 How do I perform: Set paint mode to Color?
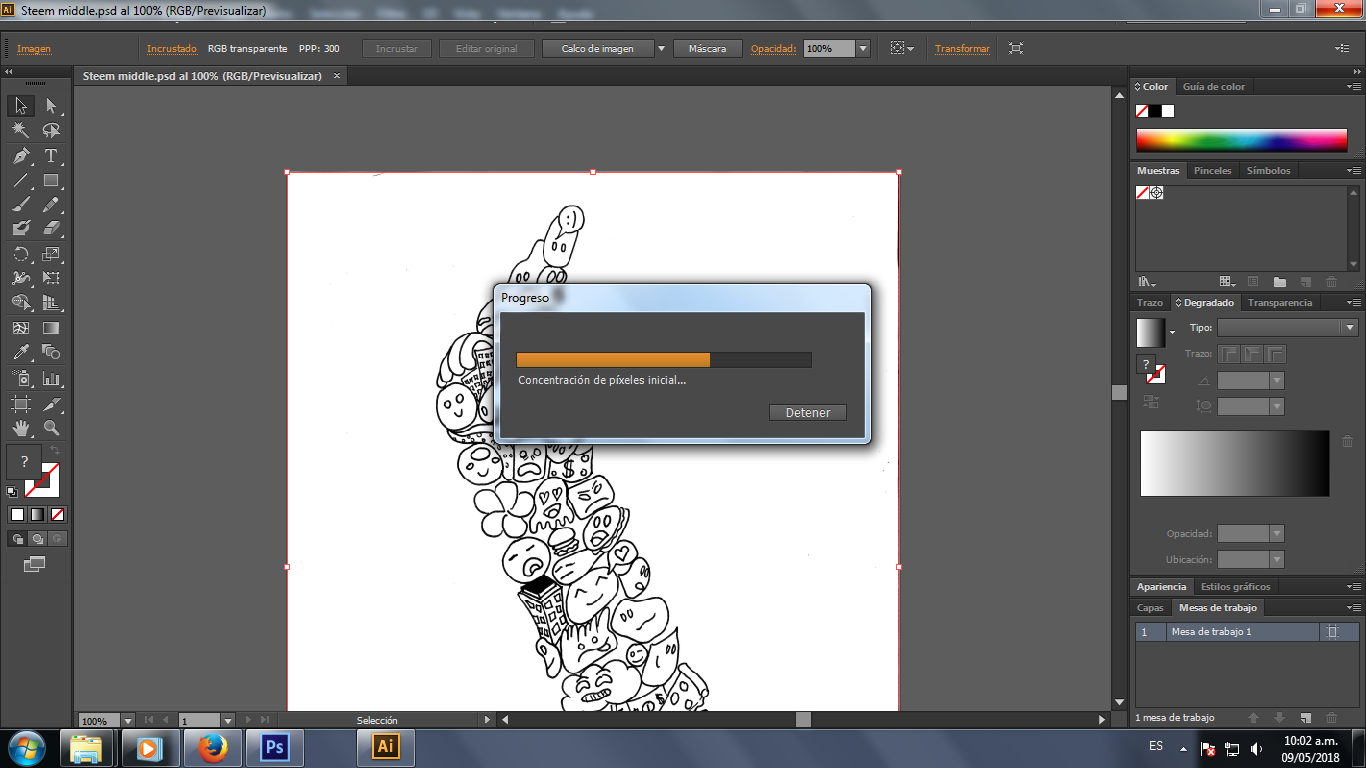coord(17,515)
